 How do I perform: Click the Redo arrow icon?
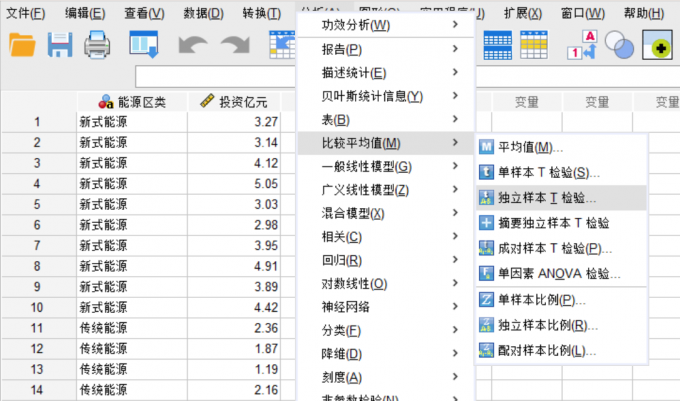click(235, 45)
